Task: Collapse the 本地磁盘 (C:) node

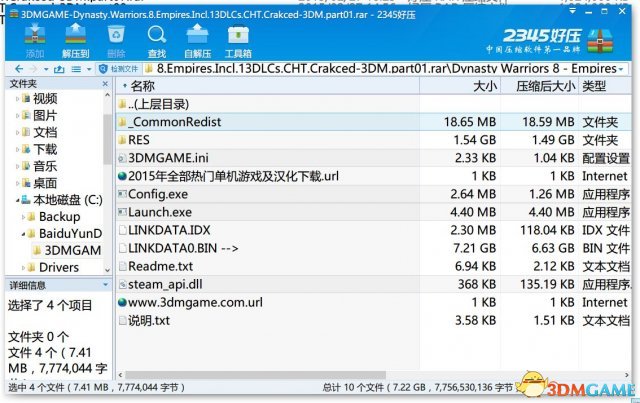Action: coord(18,200)
